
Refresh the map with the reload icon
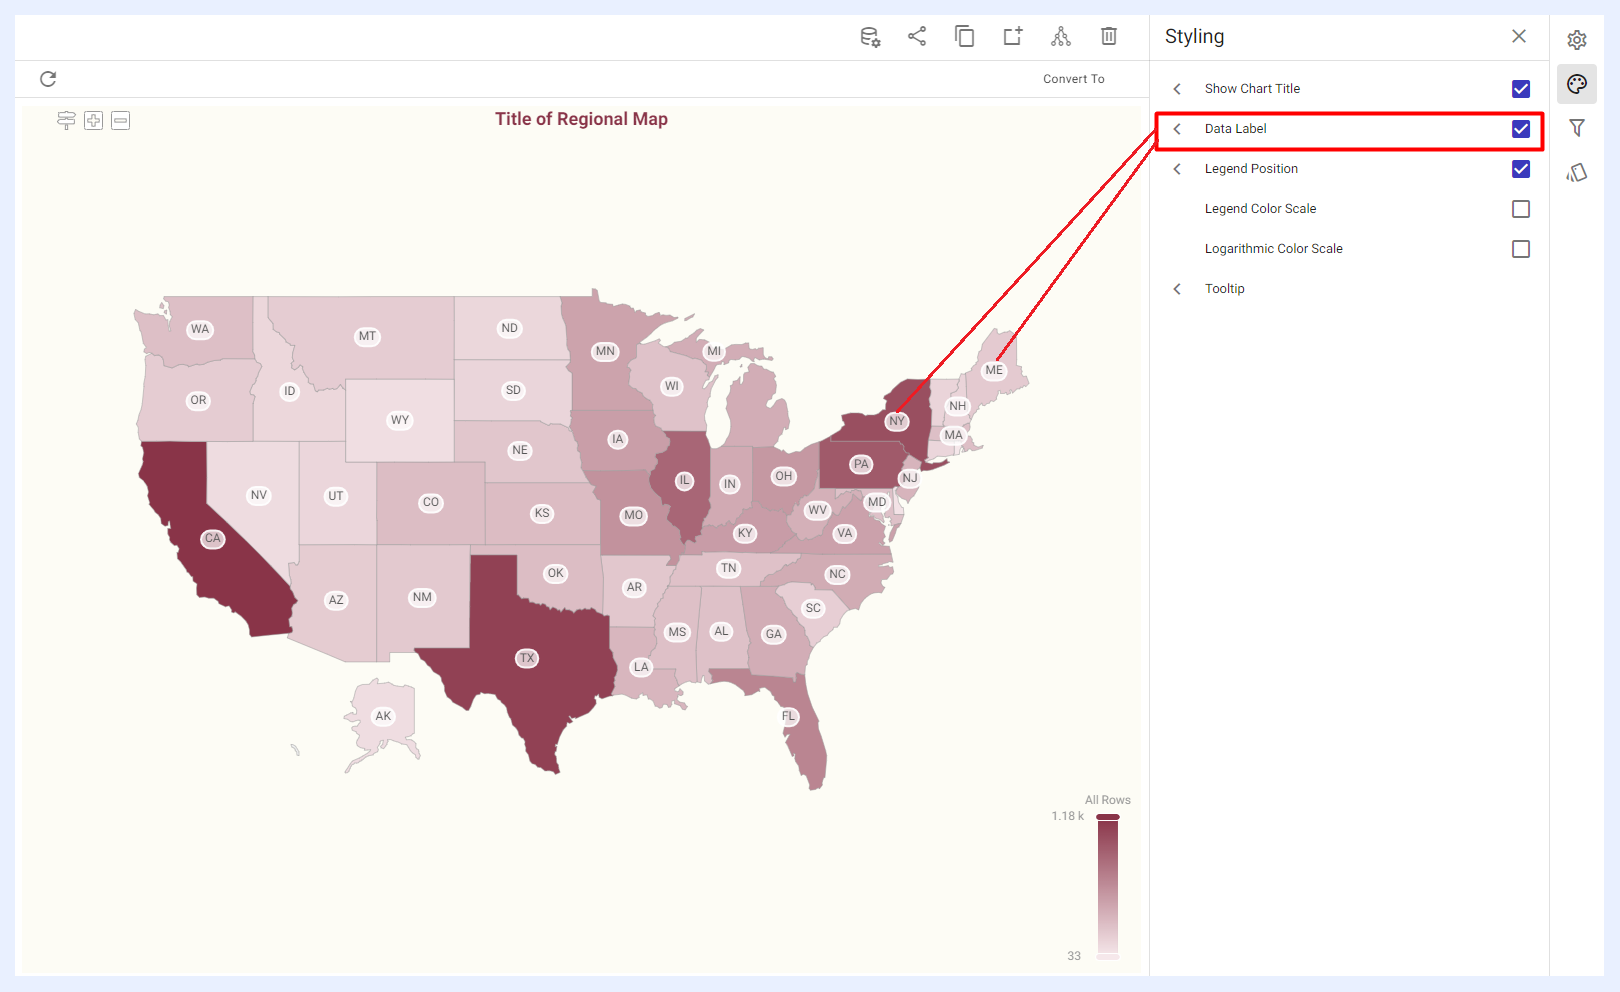click(x=48, y=79)
